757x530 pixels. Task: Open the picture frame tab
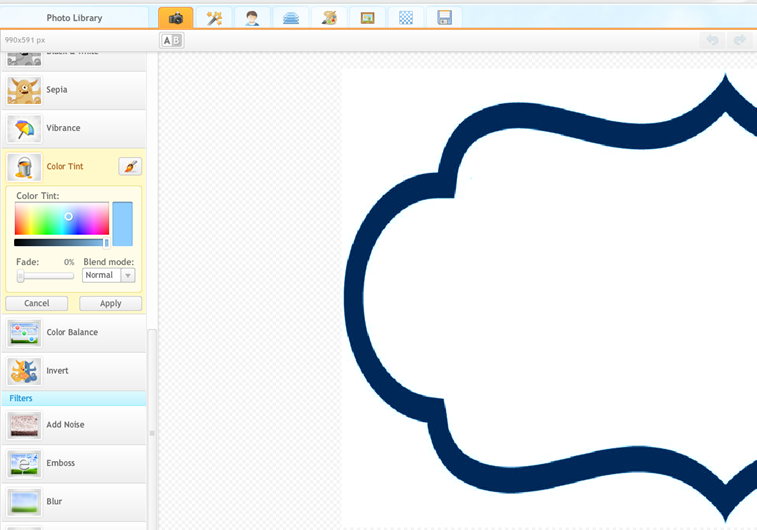pos(367,18)
